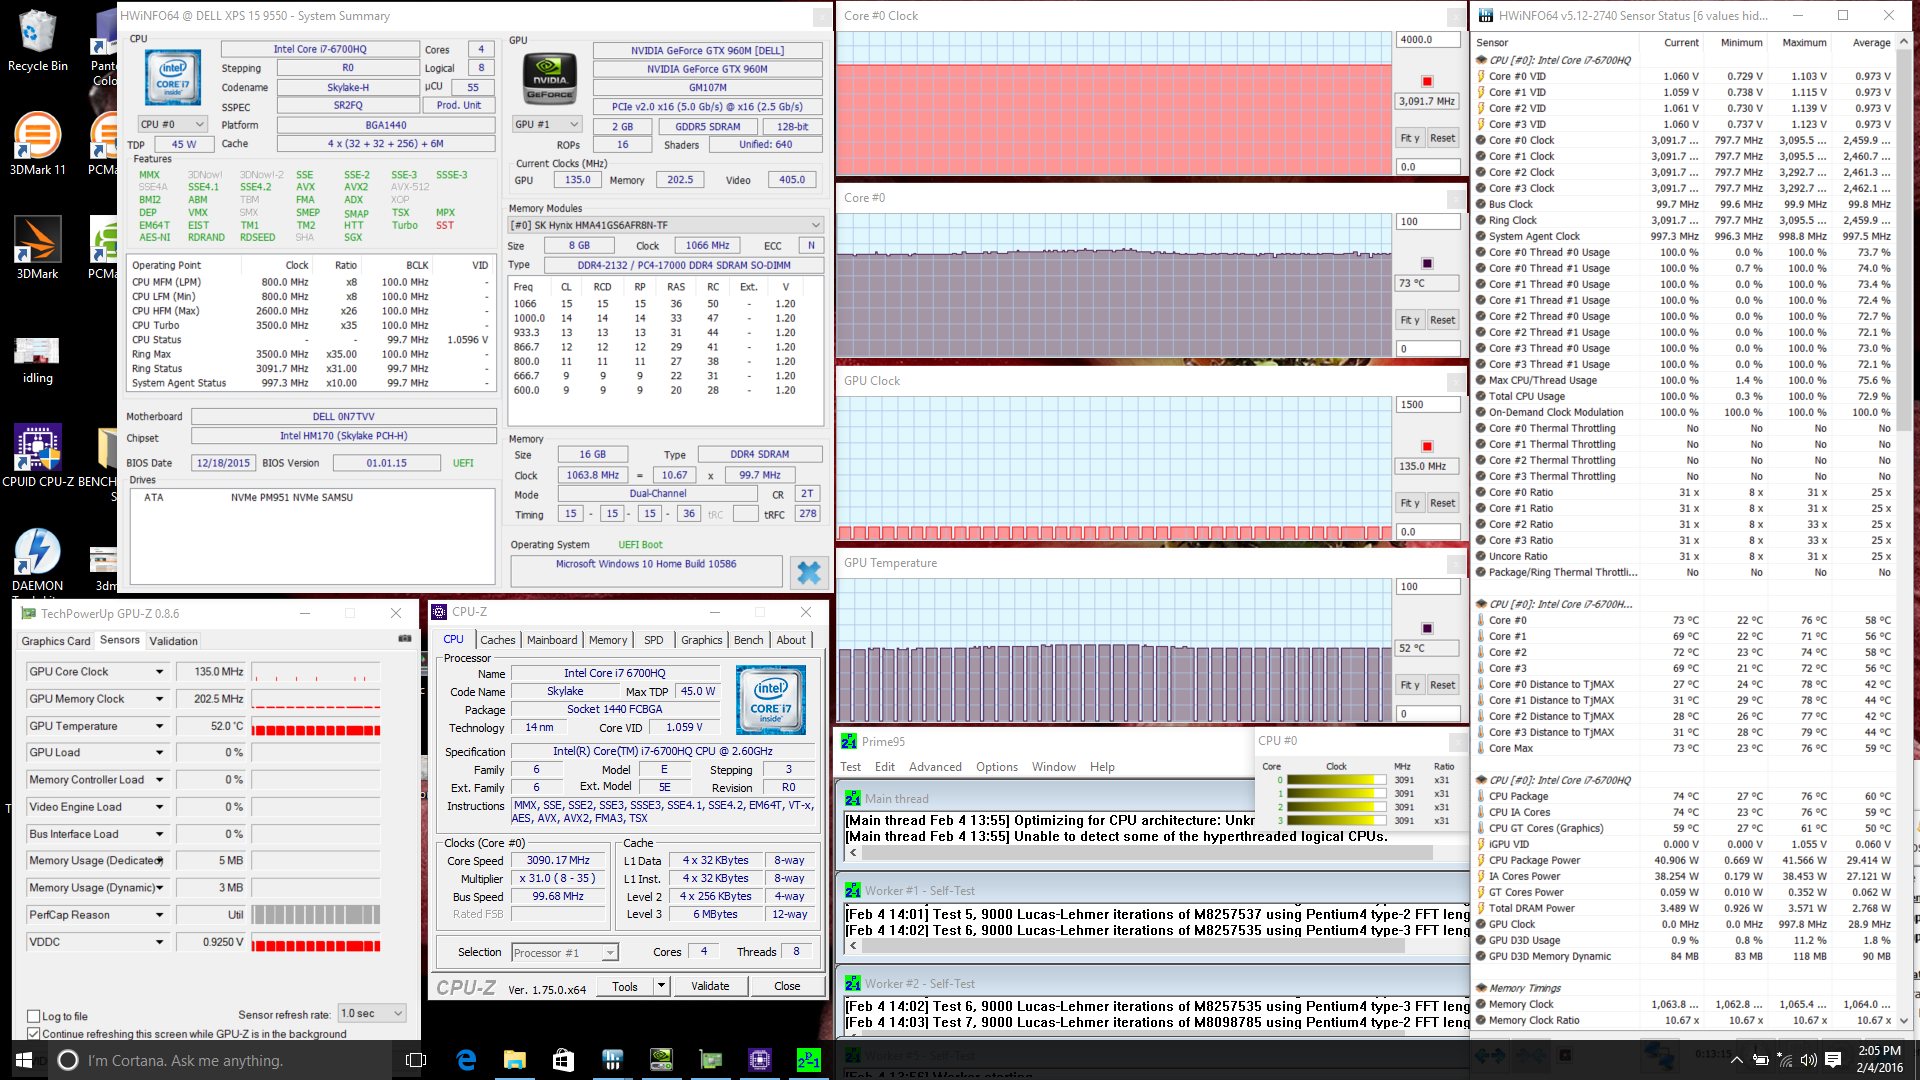Open File Explorer from the taskbar
Viewport: 1920px width, 1080px height.
[x=515, y=1060]
